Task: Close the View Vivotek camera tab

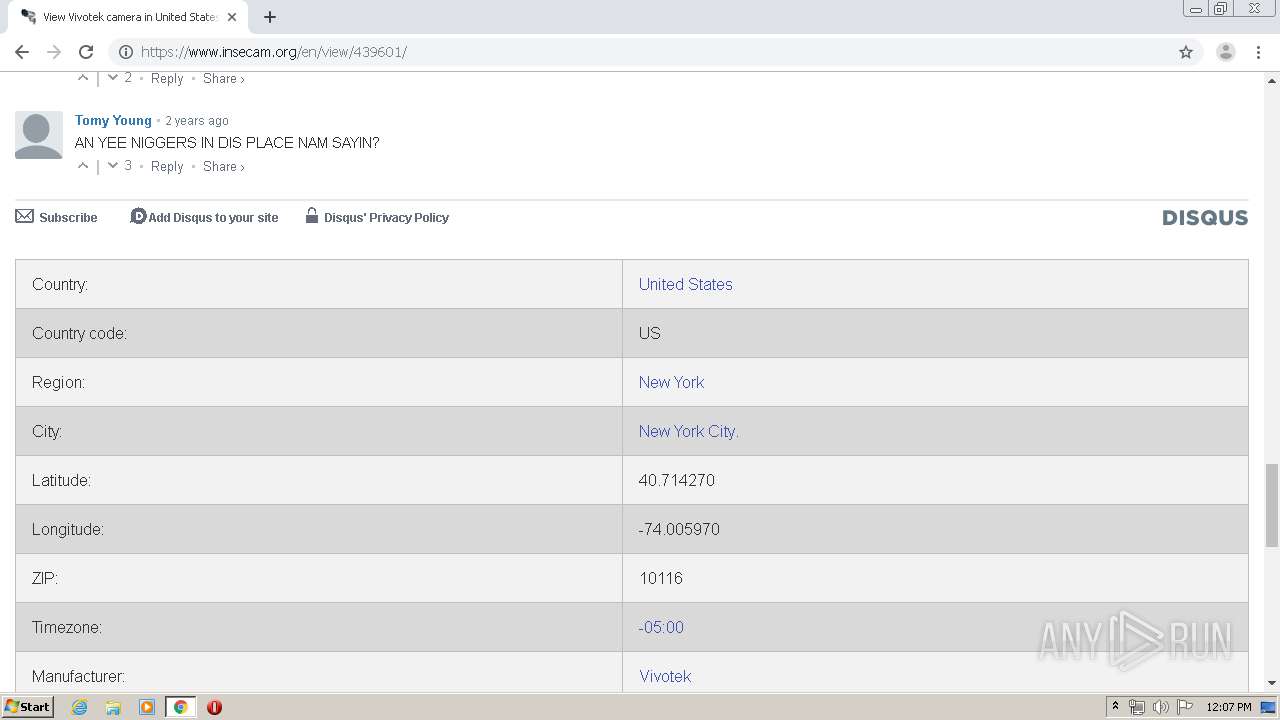Action: (232, 17)
